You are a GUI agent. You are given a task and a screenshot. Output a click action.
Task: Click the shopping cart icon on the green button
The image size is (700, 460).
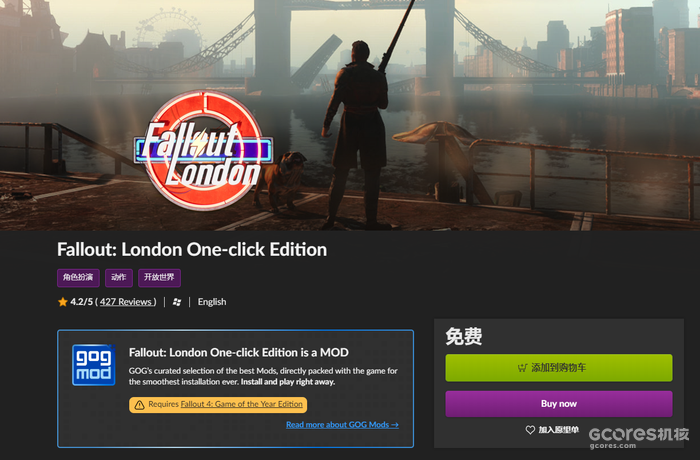pyautogui.click(x=522, y=368)
